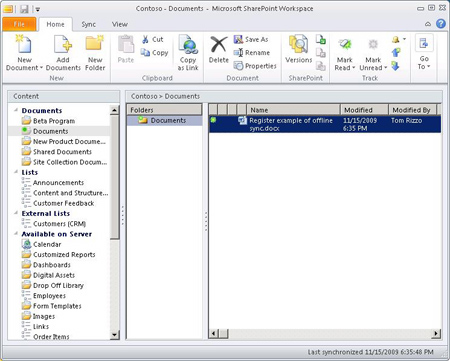450x361 pixels.
Task: Create a New Folder
Action: pos(95,53)
